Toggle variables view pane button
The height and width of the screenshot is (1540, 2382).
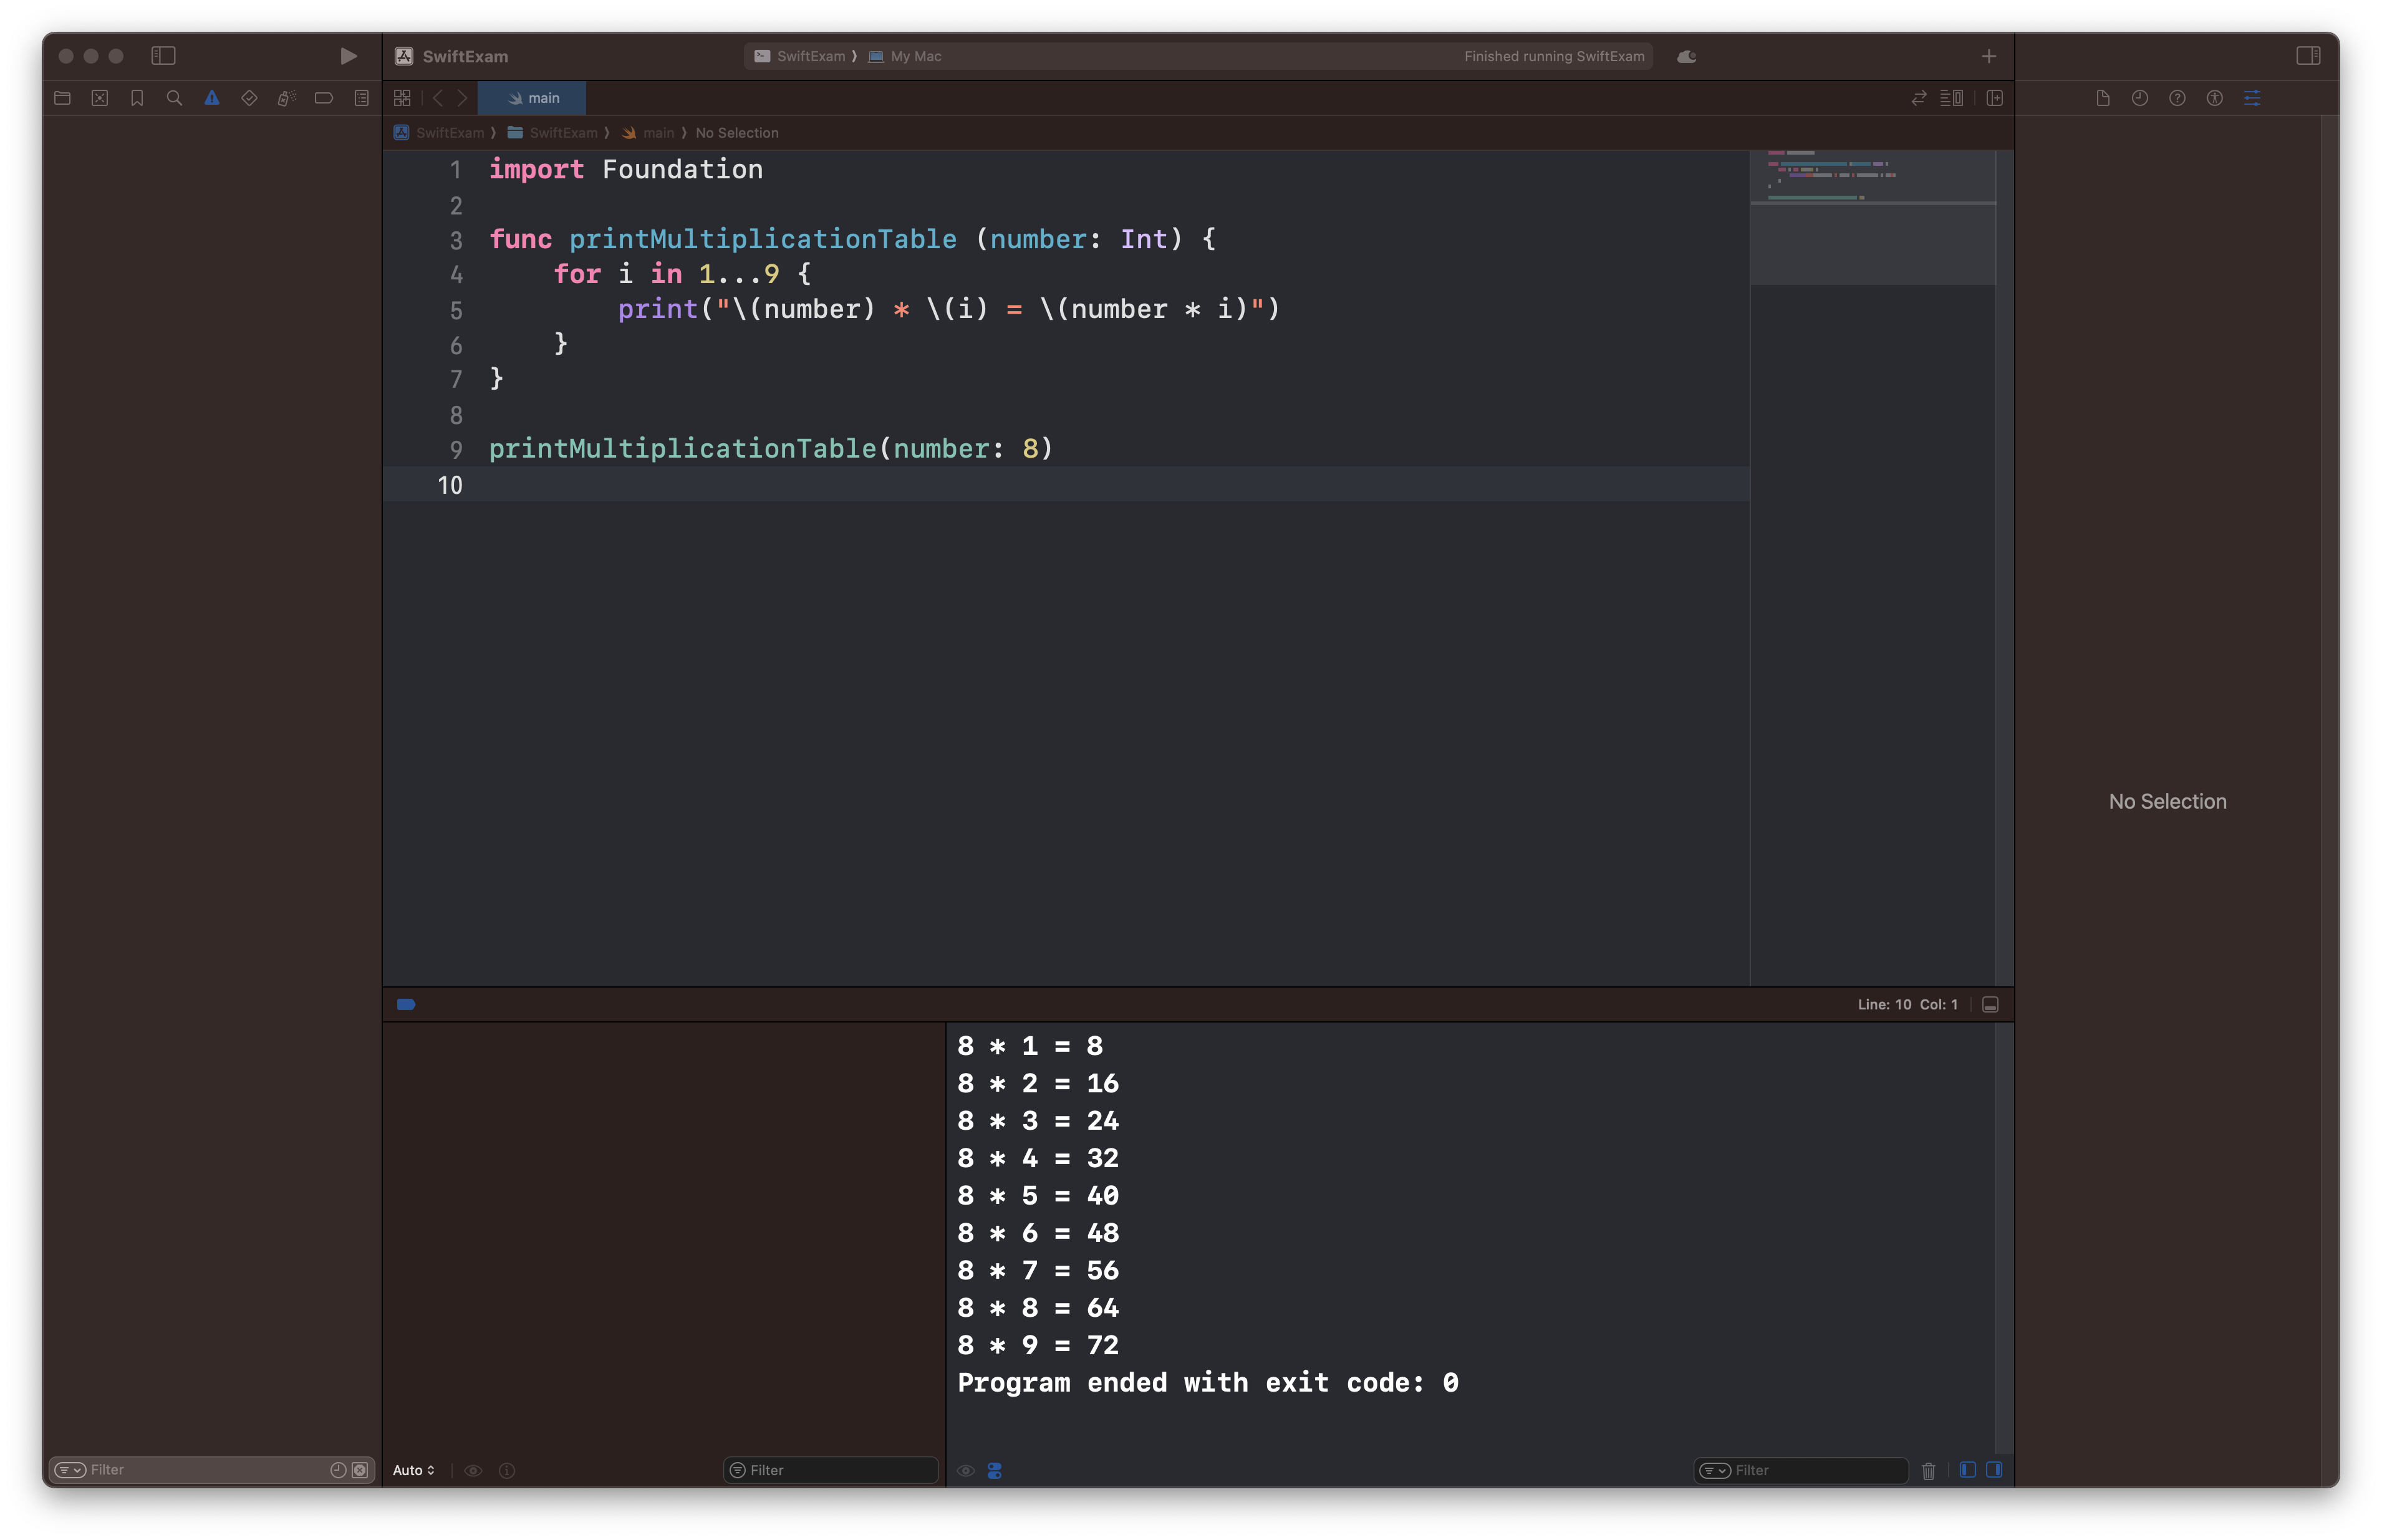1967,1469
